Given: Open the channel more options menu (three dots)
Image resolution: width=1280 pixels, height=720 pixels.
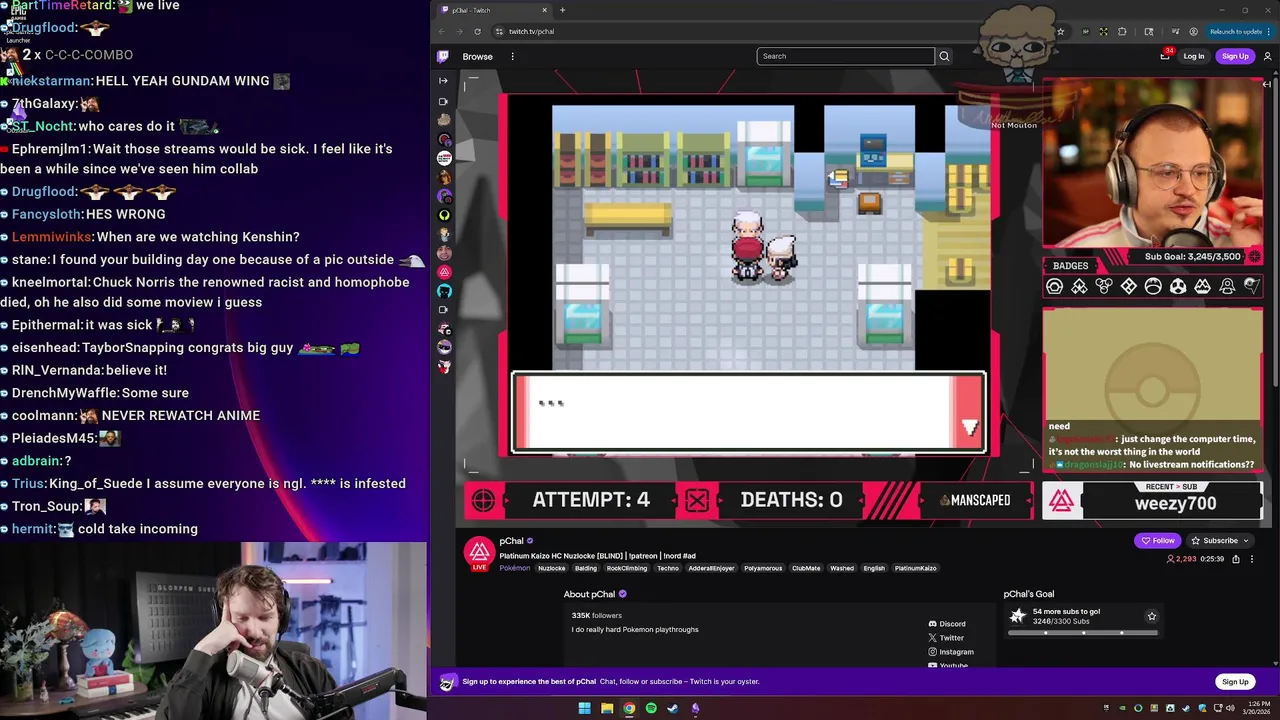Looking at the screenshot, I should tap(1251, 559).
